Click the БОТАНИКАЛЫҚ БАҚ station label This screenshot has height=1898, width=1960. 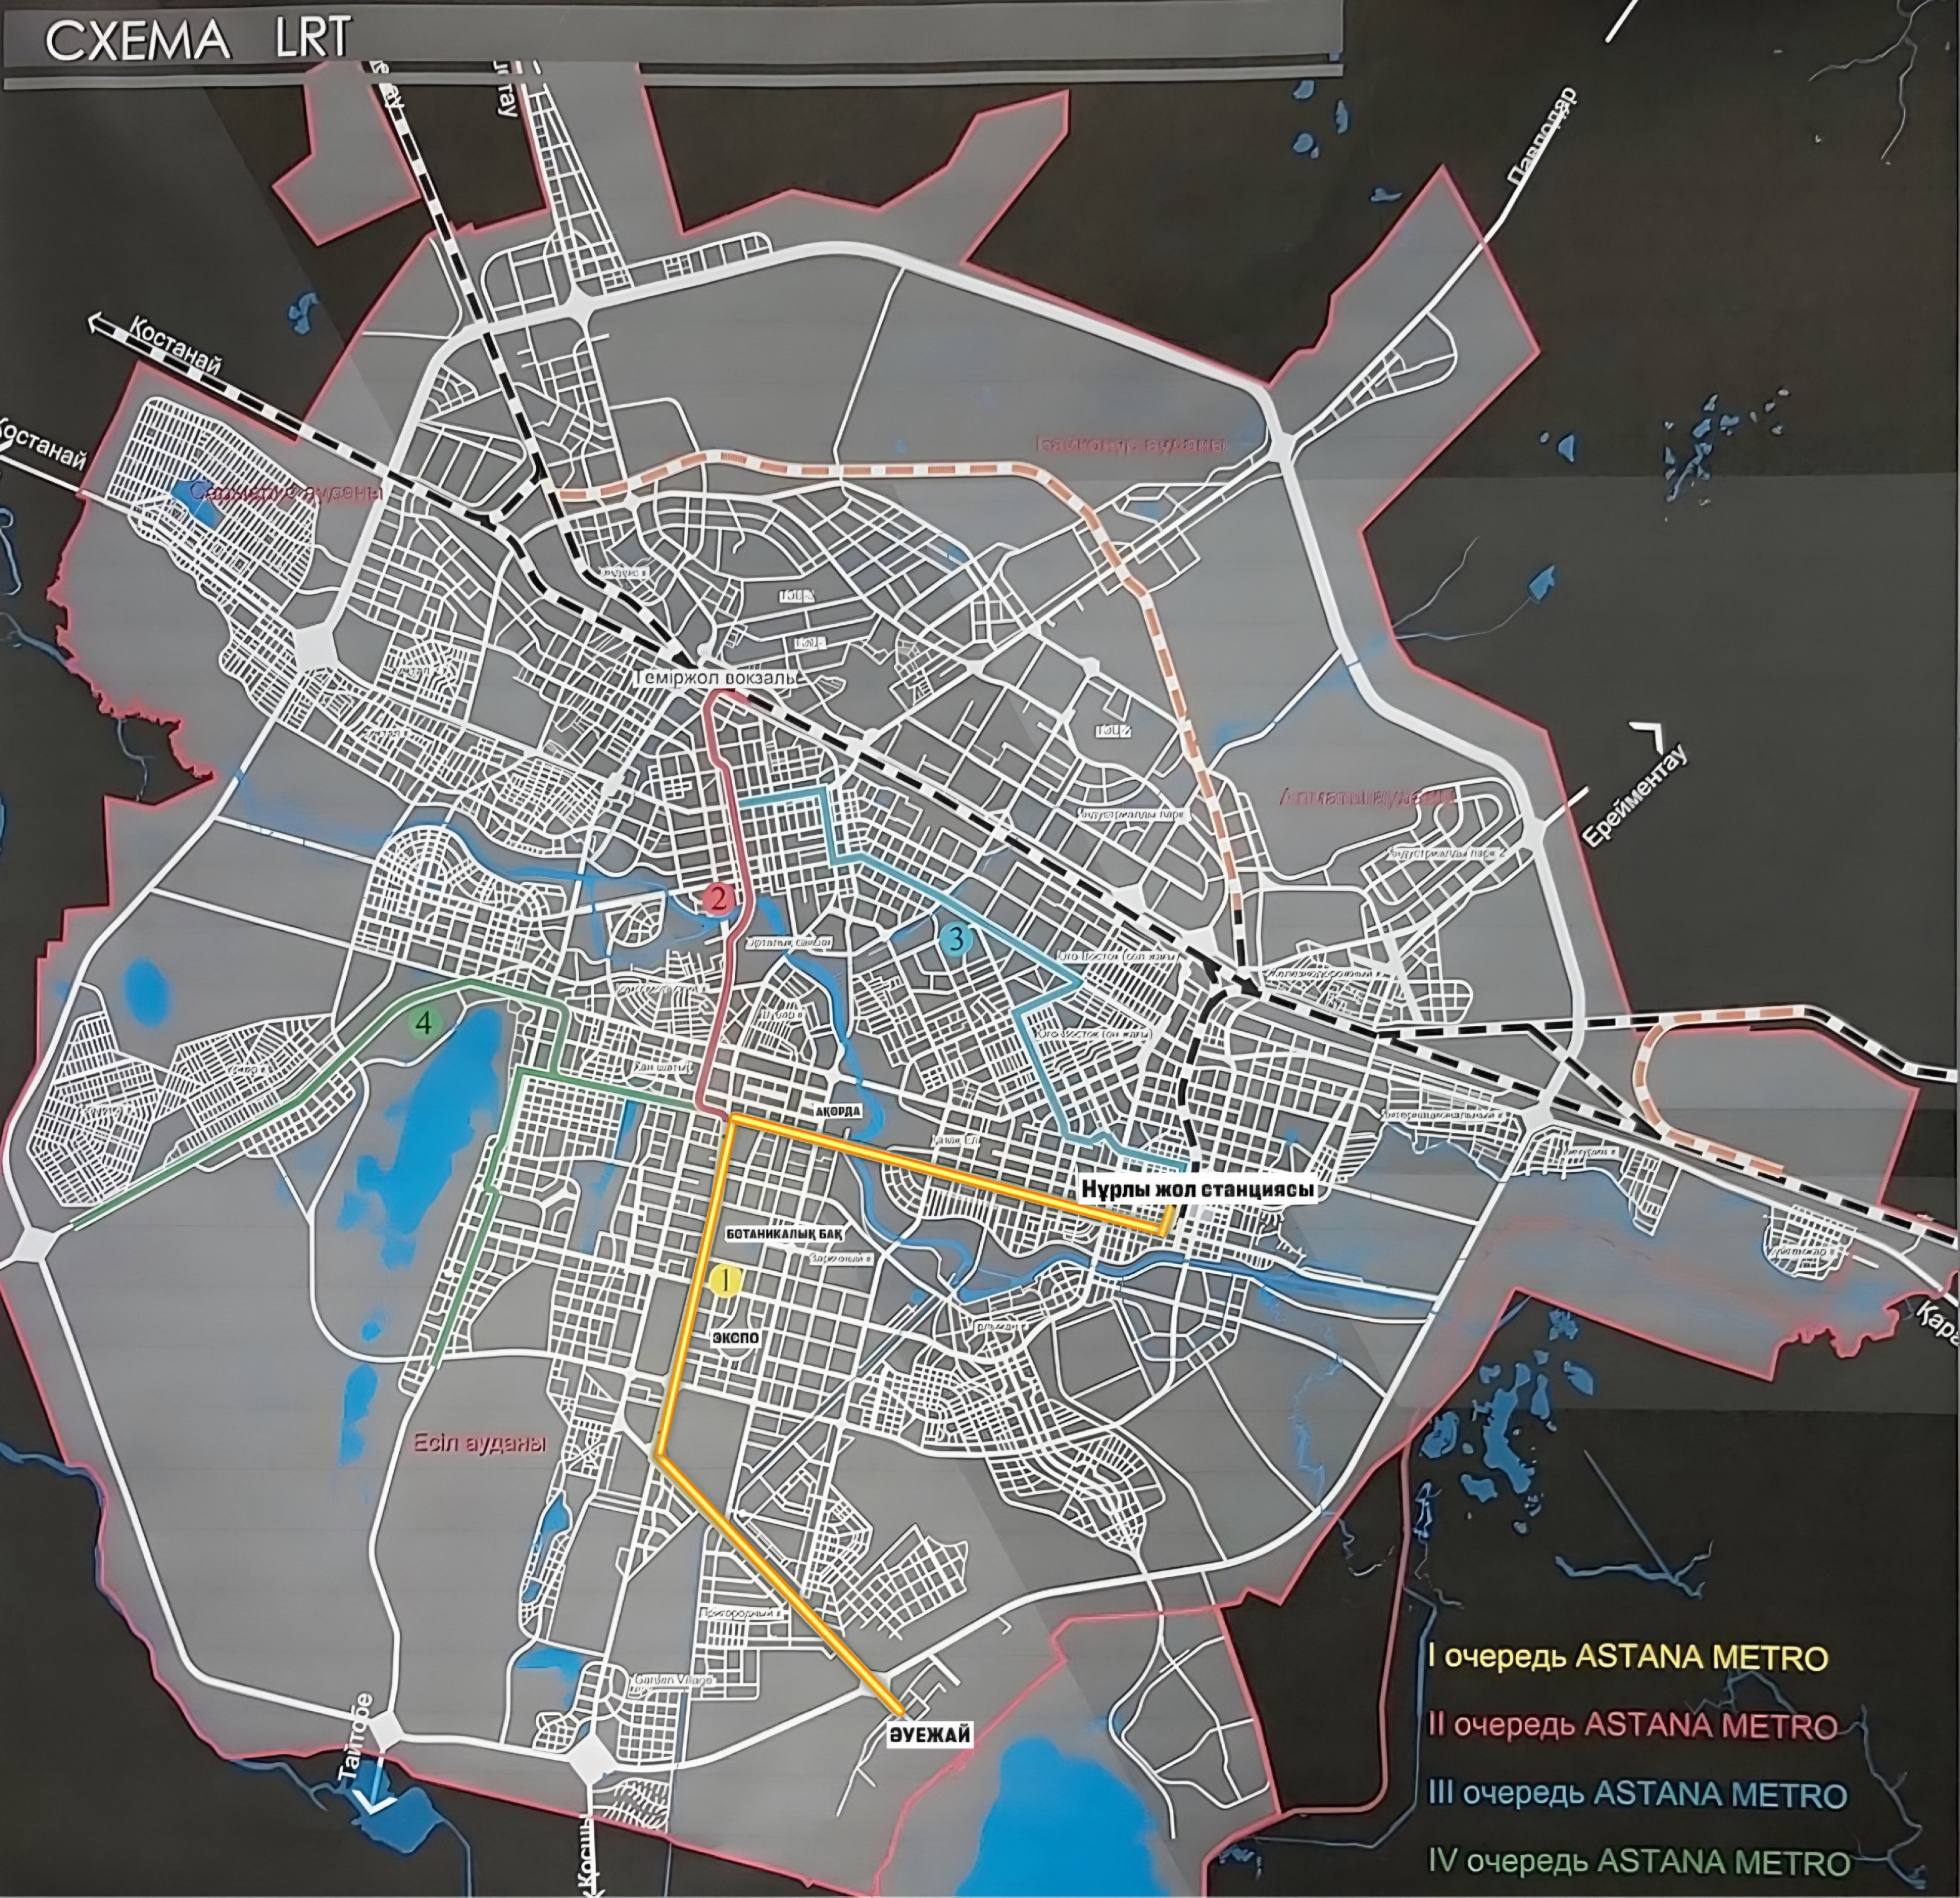[785, 1235]
